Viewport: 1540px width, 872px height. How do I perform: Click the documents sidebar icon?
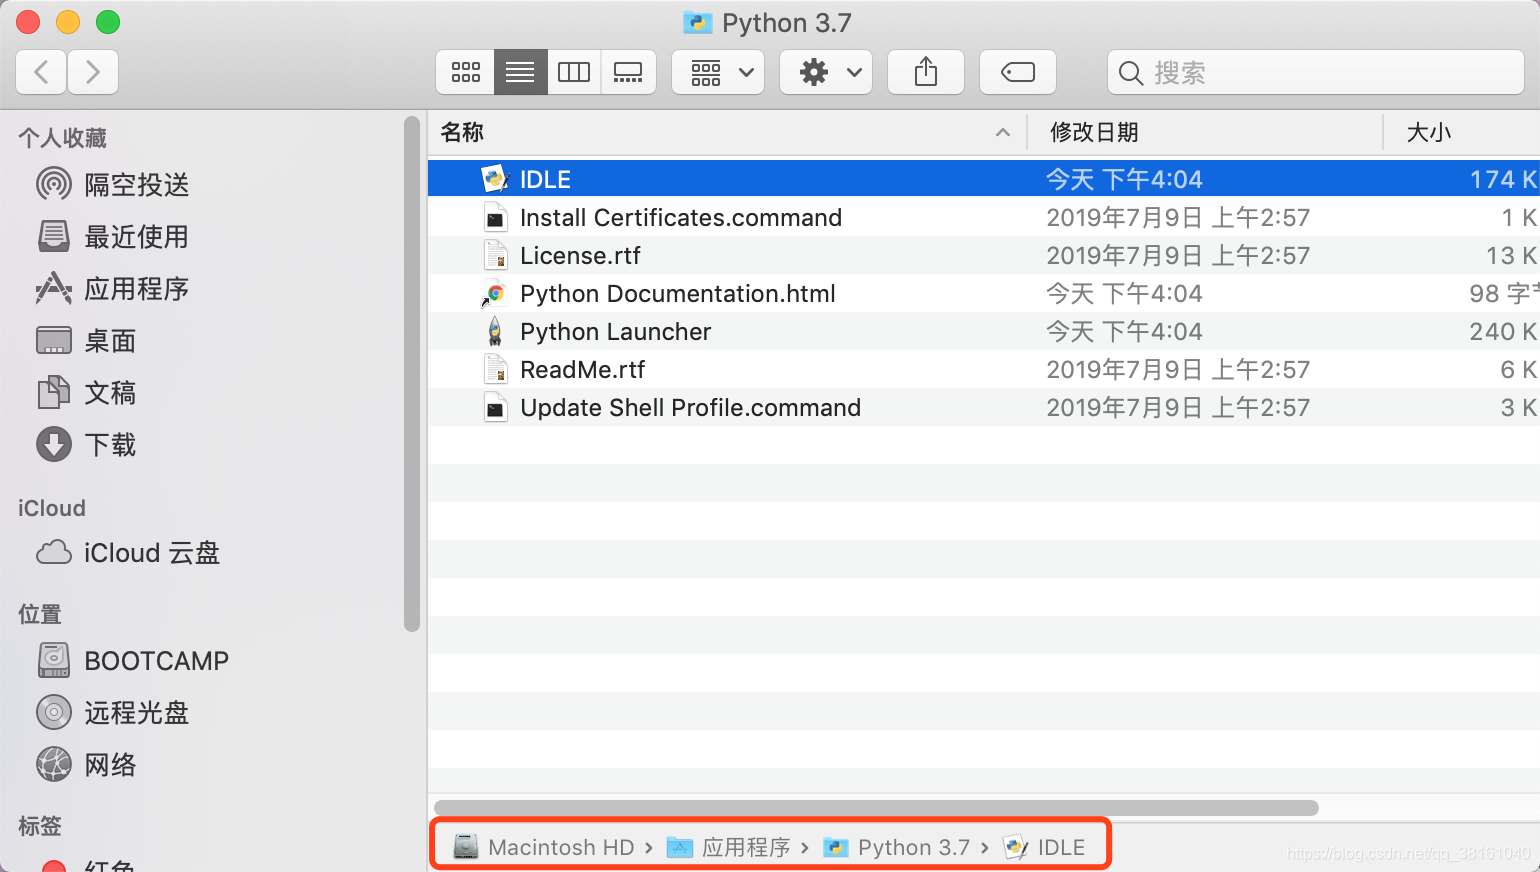54,392
